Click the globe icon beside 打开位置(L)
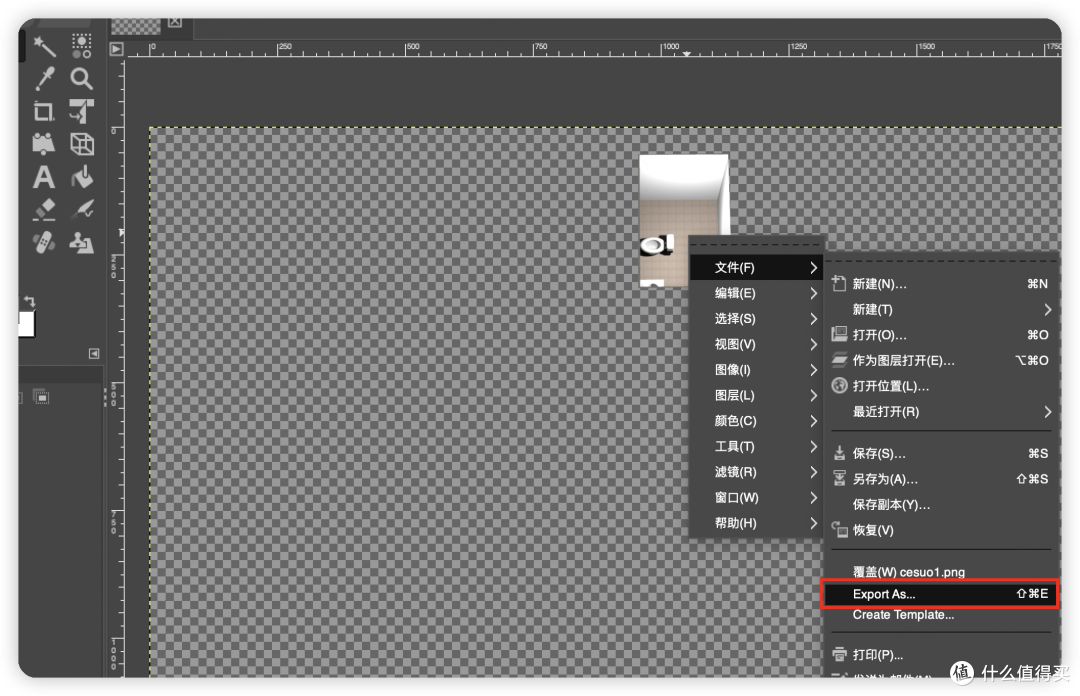 pyautogui.click(x=839, y=385)
